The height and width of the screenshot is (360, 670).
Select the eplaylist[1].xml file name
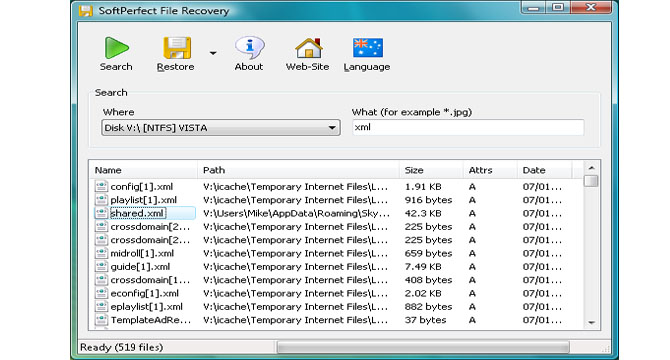click(x=147, y=307)
